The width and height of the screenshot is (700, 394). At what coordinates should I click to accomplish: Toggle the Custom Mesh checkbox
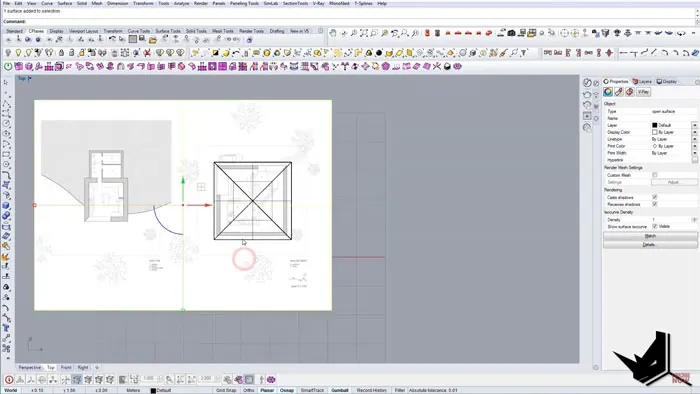654,175
